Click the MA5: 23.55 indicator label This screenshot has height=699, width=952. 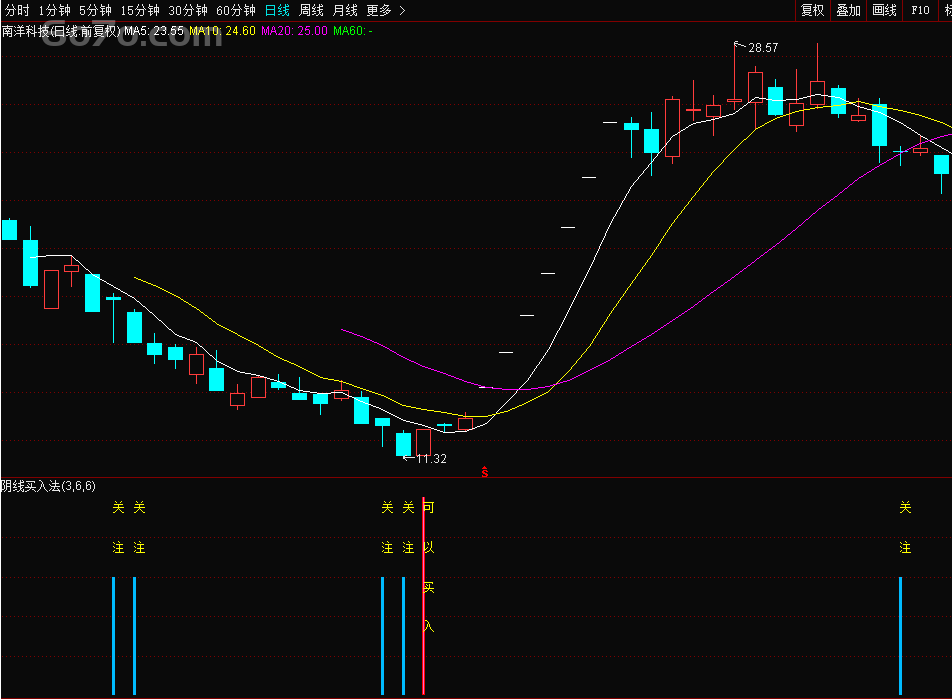point(154,31)
